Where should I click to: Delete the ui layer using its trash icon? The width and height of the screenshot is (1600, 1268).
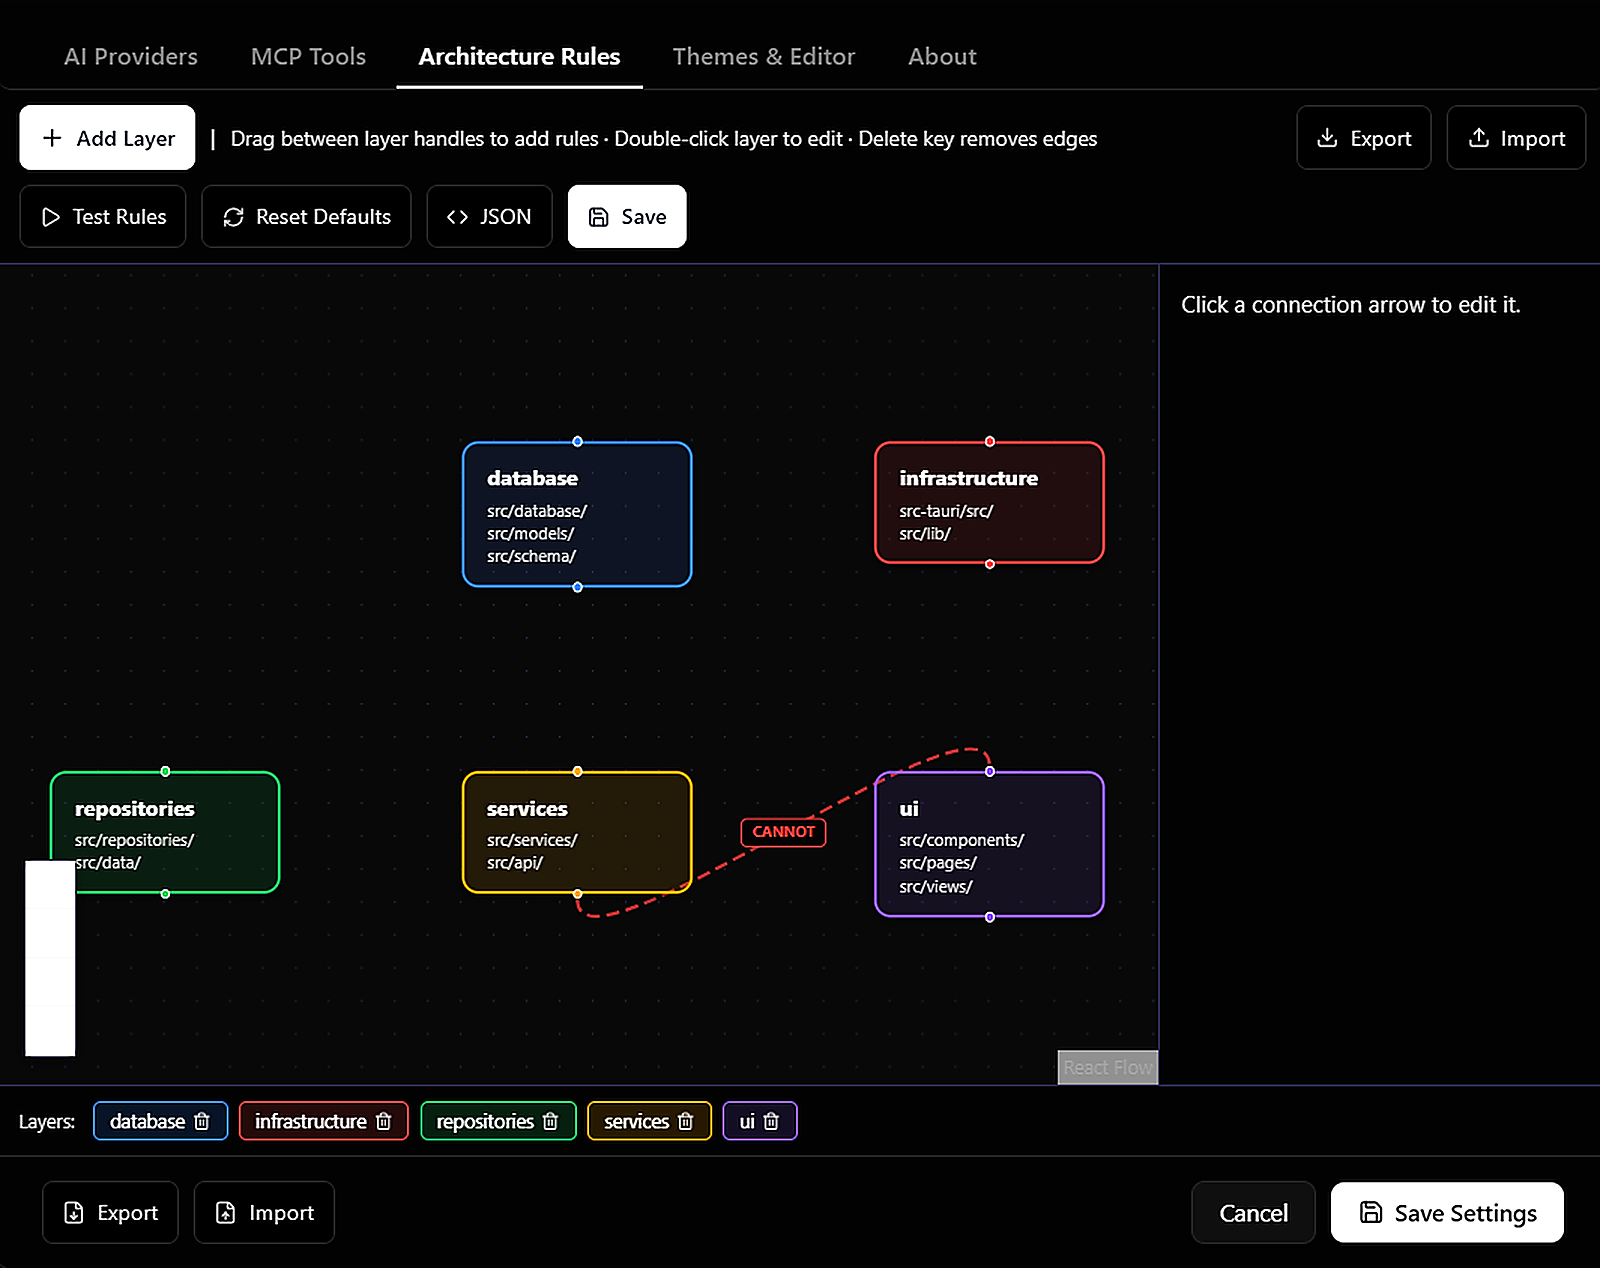771,1121
